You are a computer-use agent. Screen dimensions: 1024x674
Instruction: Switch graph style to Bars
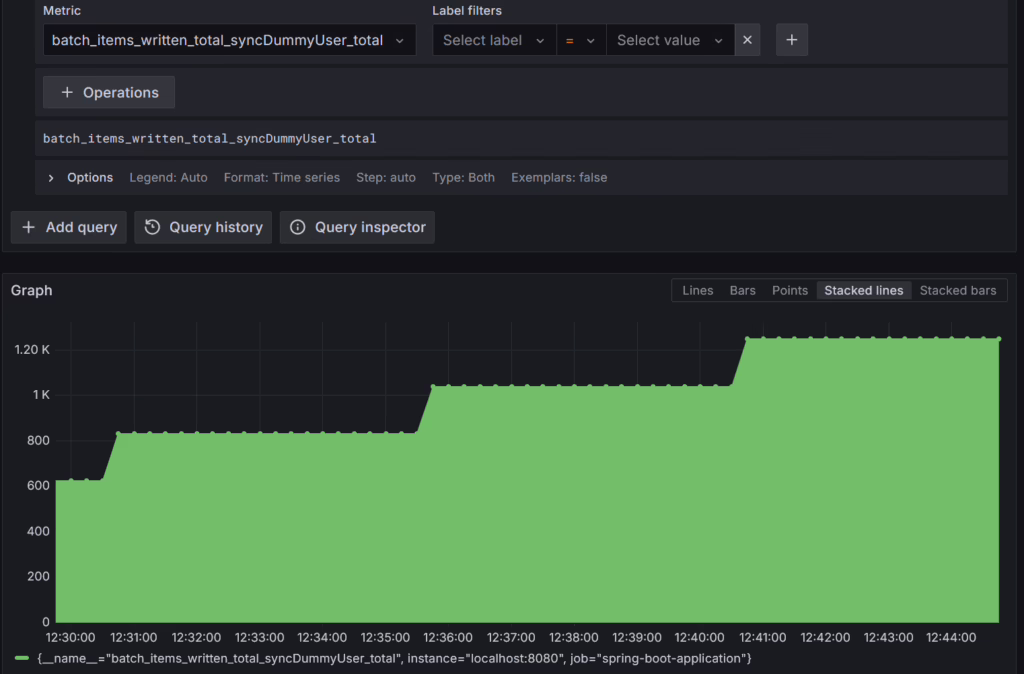(x=743, y=291)
